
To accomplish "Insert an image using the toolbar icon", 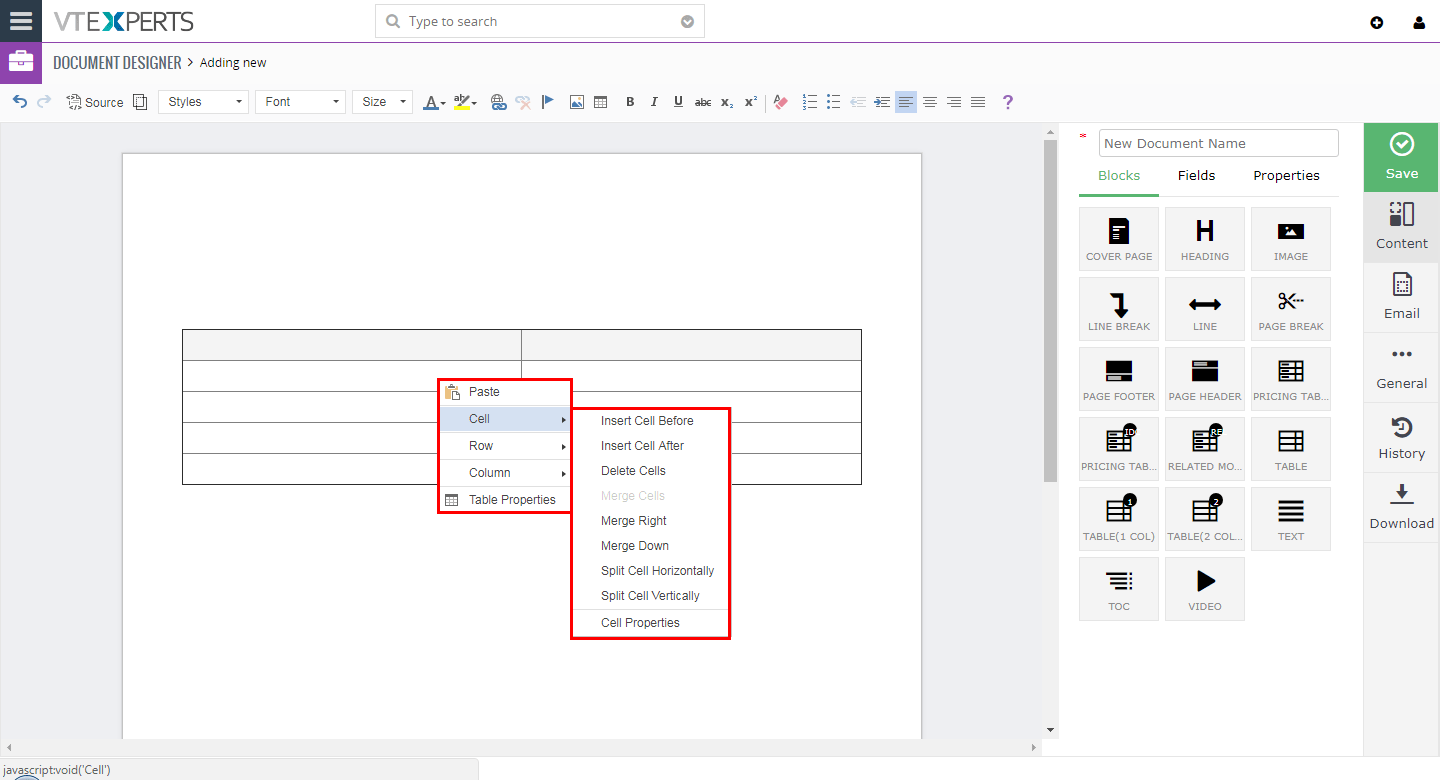I will tap(577, 101).
